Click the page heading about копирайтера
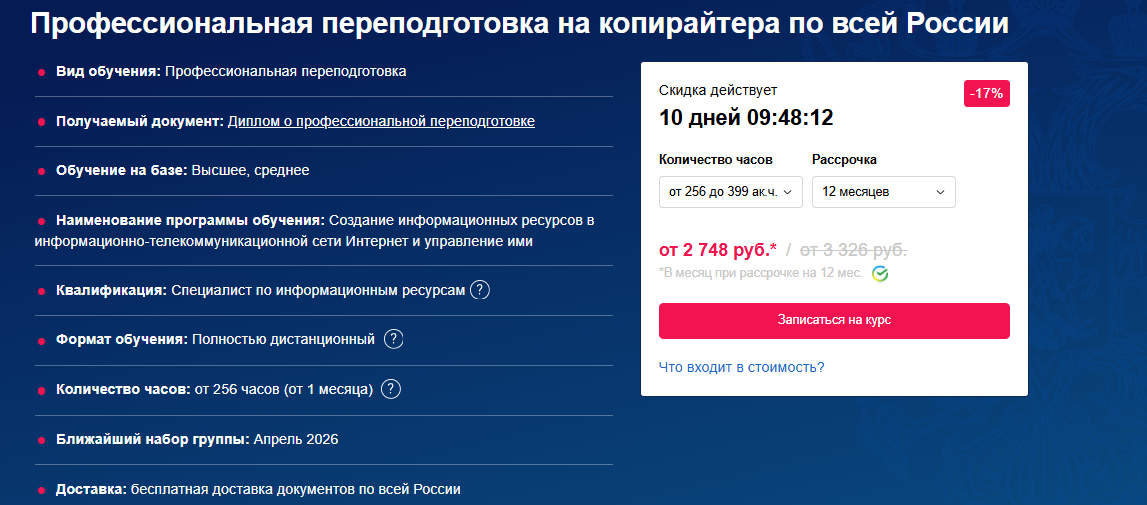Screen dimensions: 1147x505 [x=519, y=24]
